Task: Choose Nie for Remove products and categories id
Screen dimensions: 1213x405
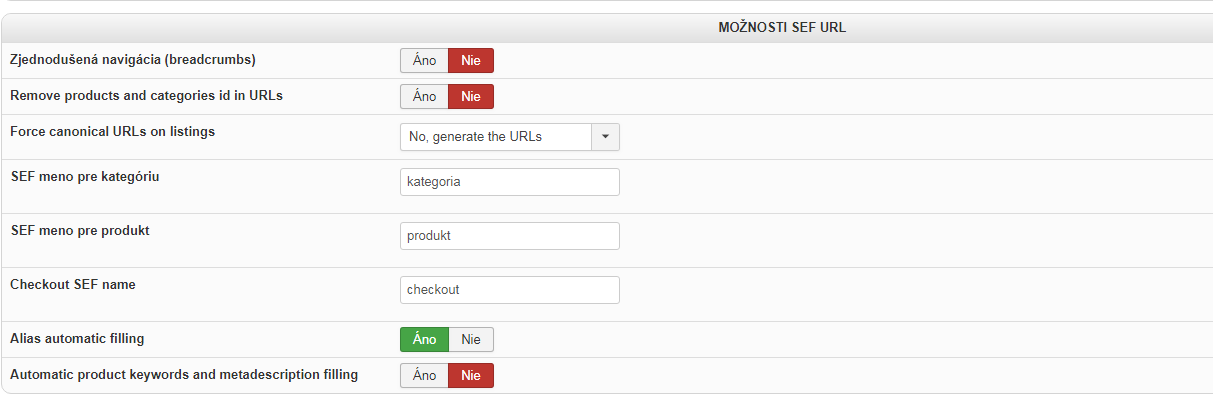Action: (471, 97)
